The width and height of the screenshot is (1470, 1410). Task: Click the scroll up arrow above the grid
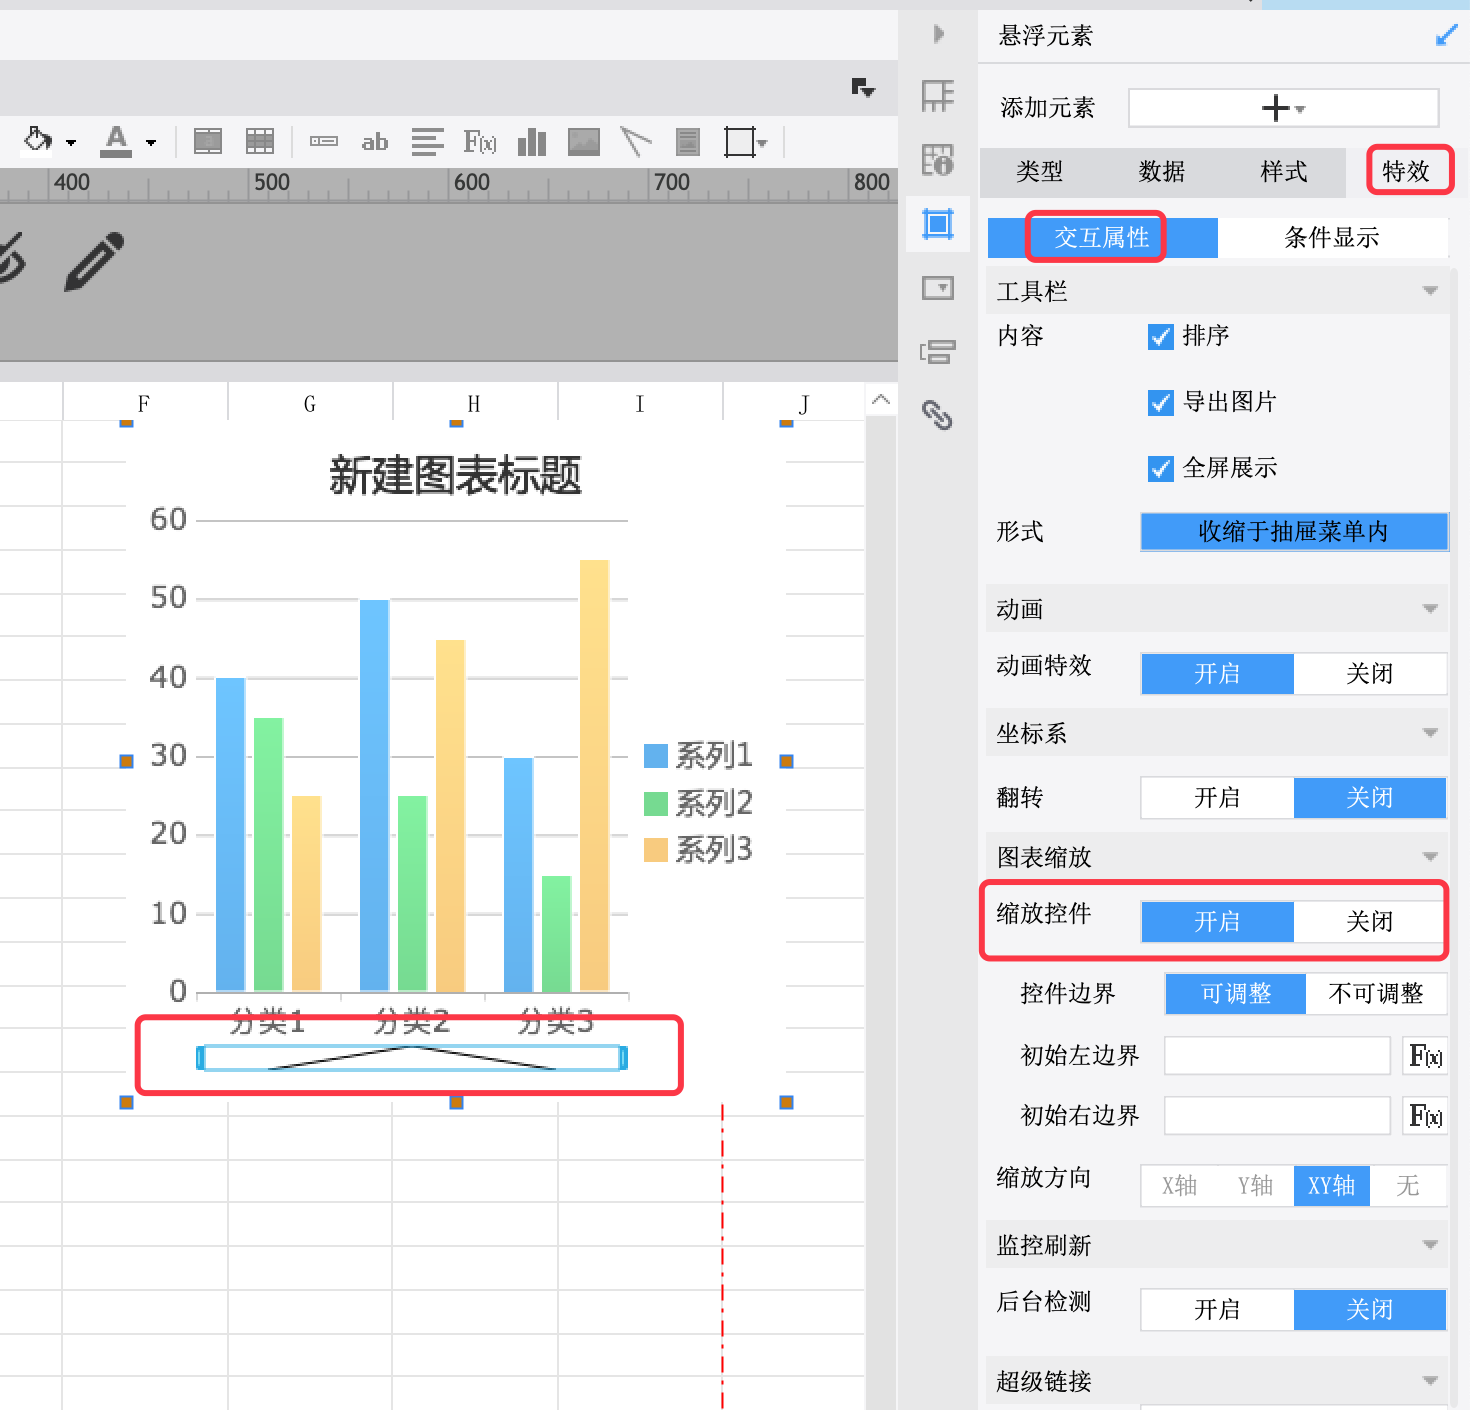(880, 400)
